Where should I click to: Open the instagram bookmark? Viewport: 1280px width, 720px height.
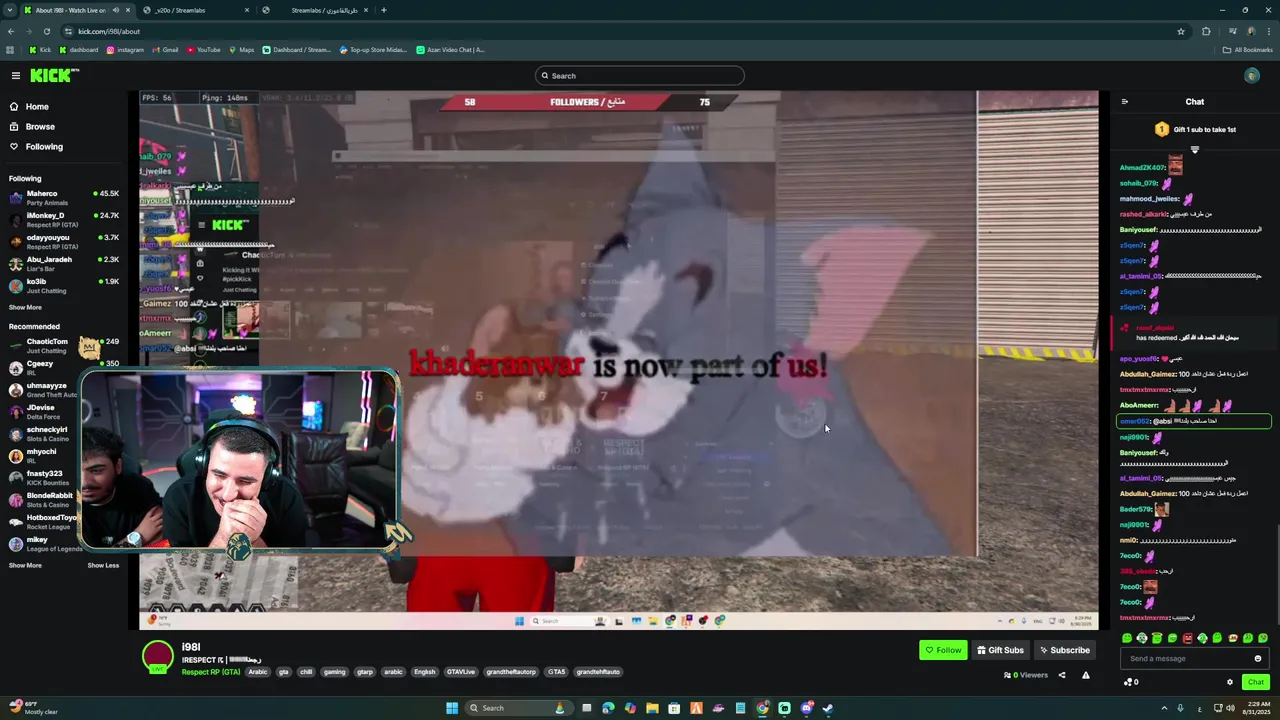click(x=125, y=50)
